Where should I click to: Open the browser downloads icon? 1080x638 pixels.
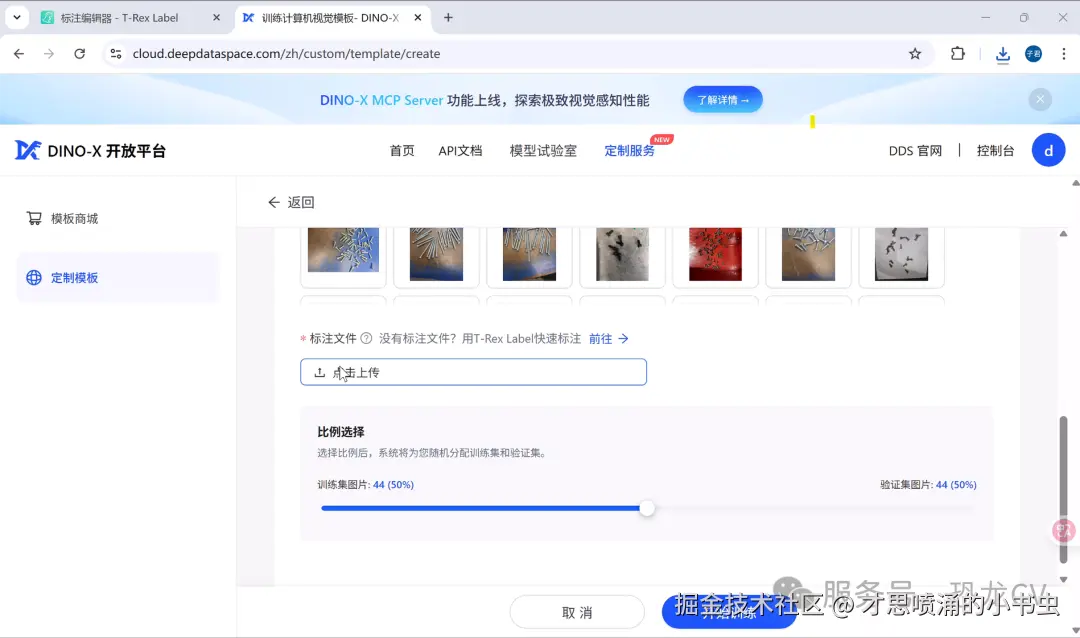(1002, 54)
